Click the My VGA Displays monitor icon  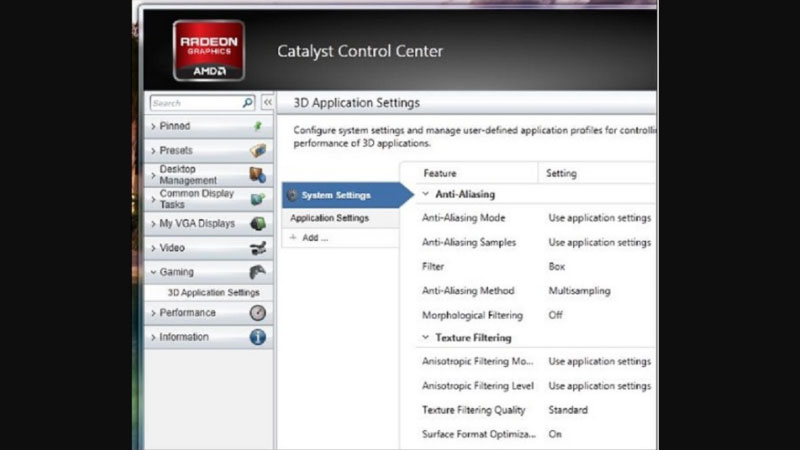tap(257, 224)
